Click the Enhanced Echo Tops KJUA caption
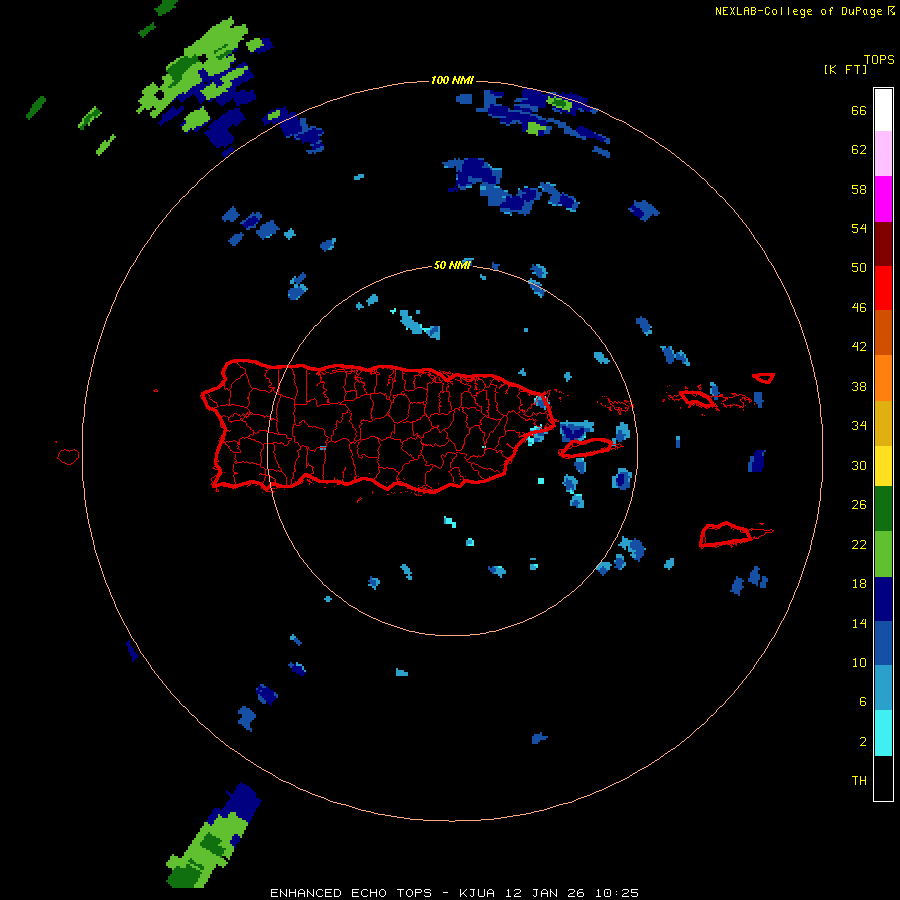Screen dimensions: 900x900 [454, 893]
